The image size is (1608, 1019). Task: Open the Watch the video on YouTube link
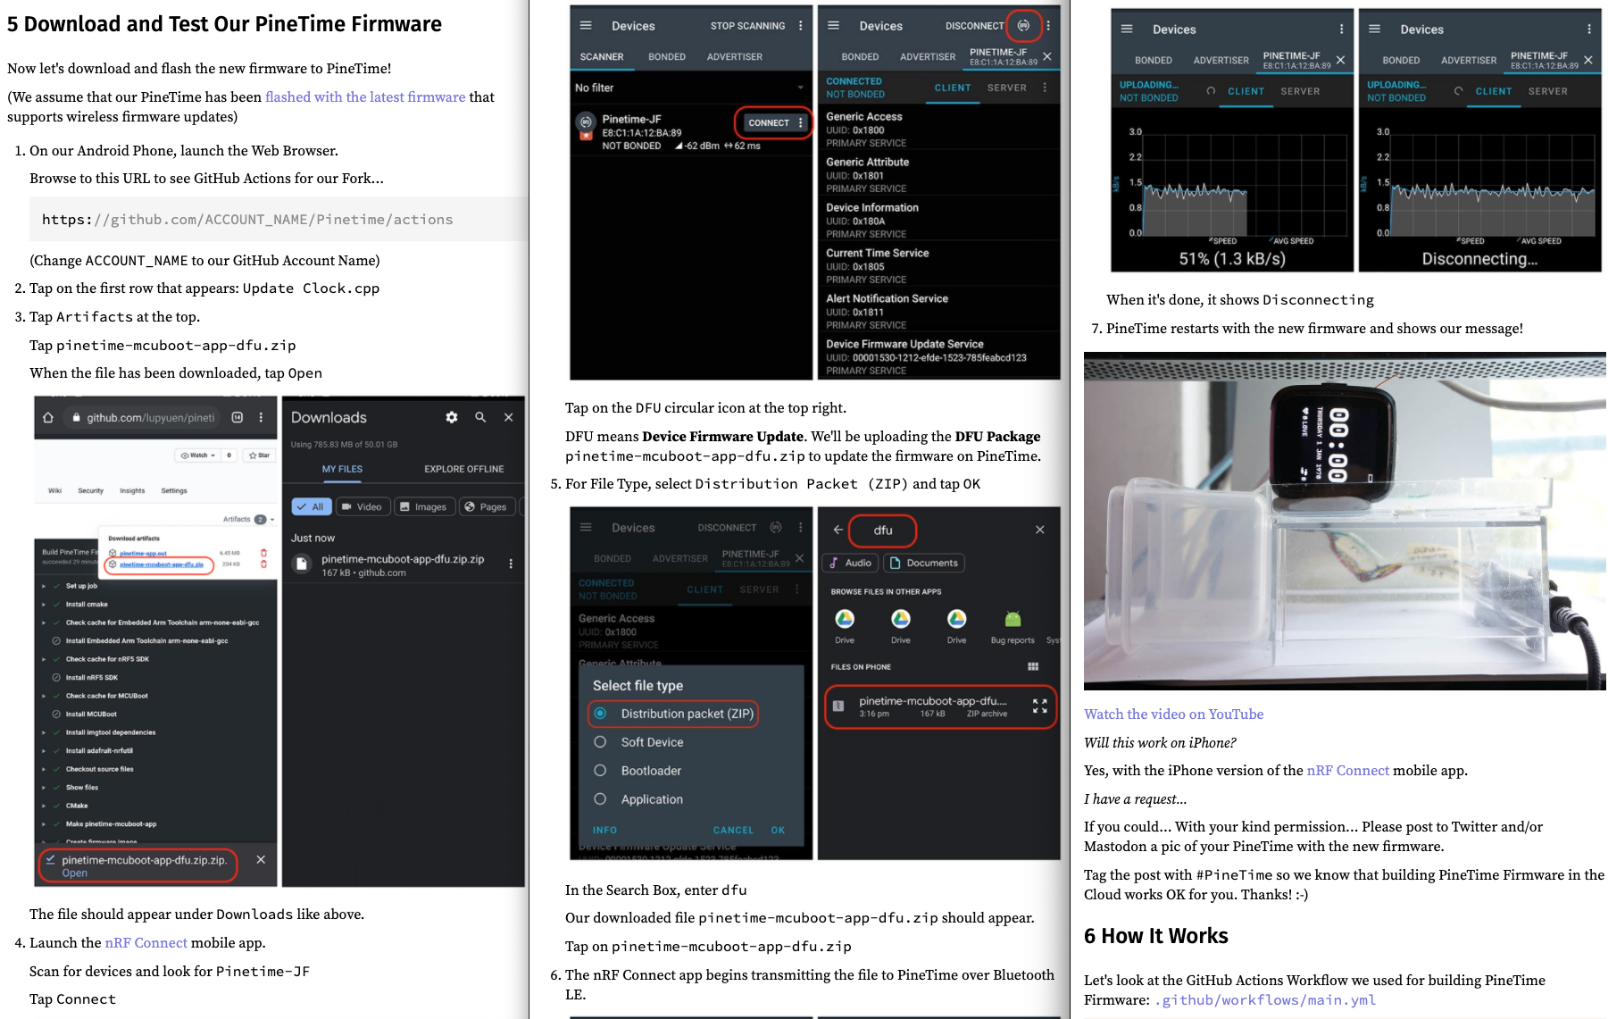point(1173,714)
